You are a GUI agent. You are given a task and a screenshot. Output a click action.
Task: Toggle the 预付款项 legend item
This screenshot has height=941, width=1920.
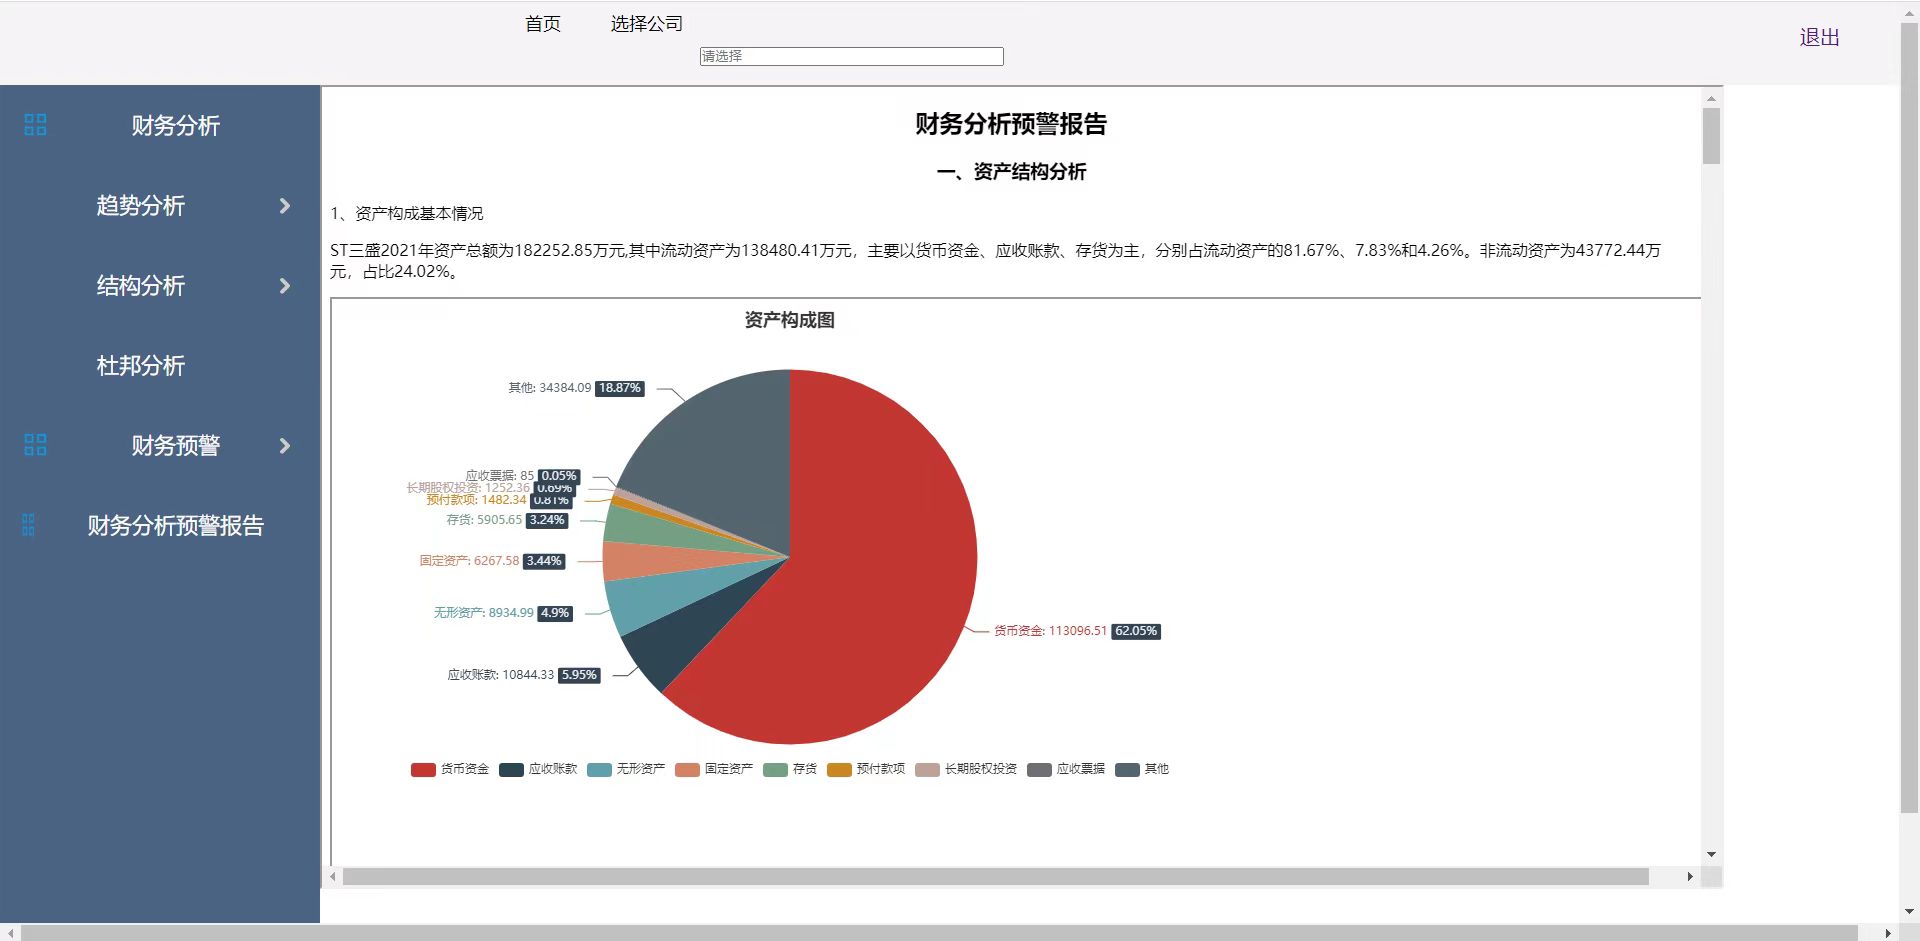[866, 769]
